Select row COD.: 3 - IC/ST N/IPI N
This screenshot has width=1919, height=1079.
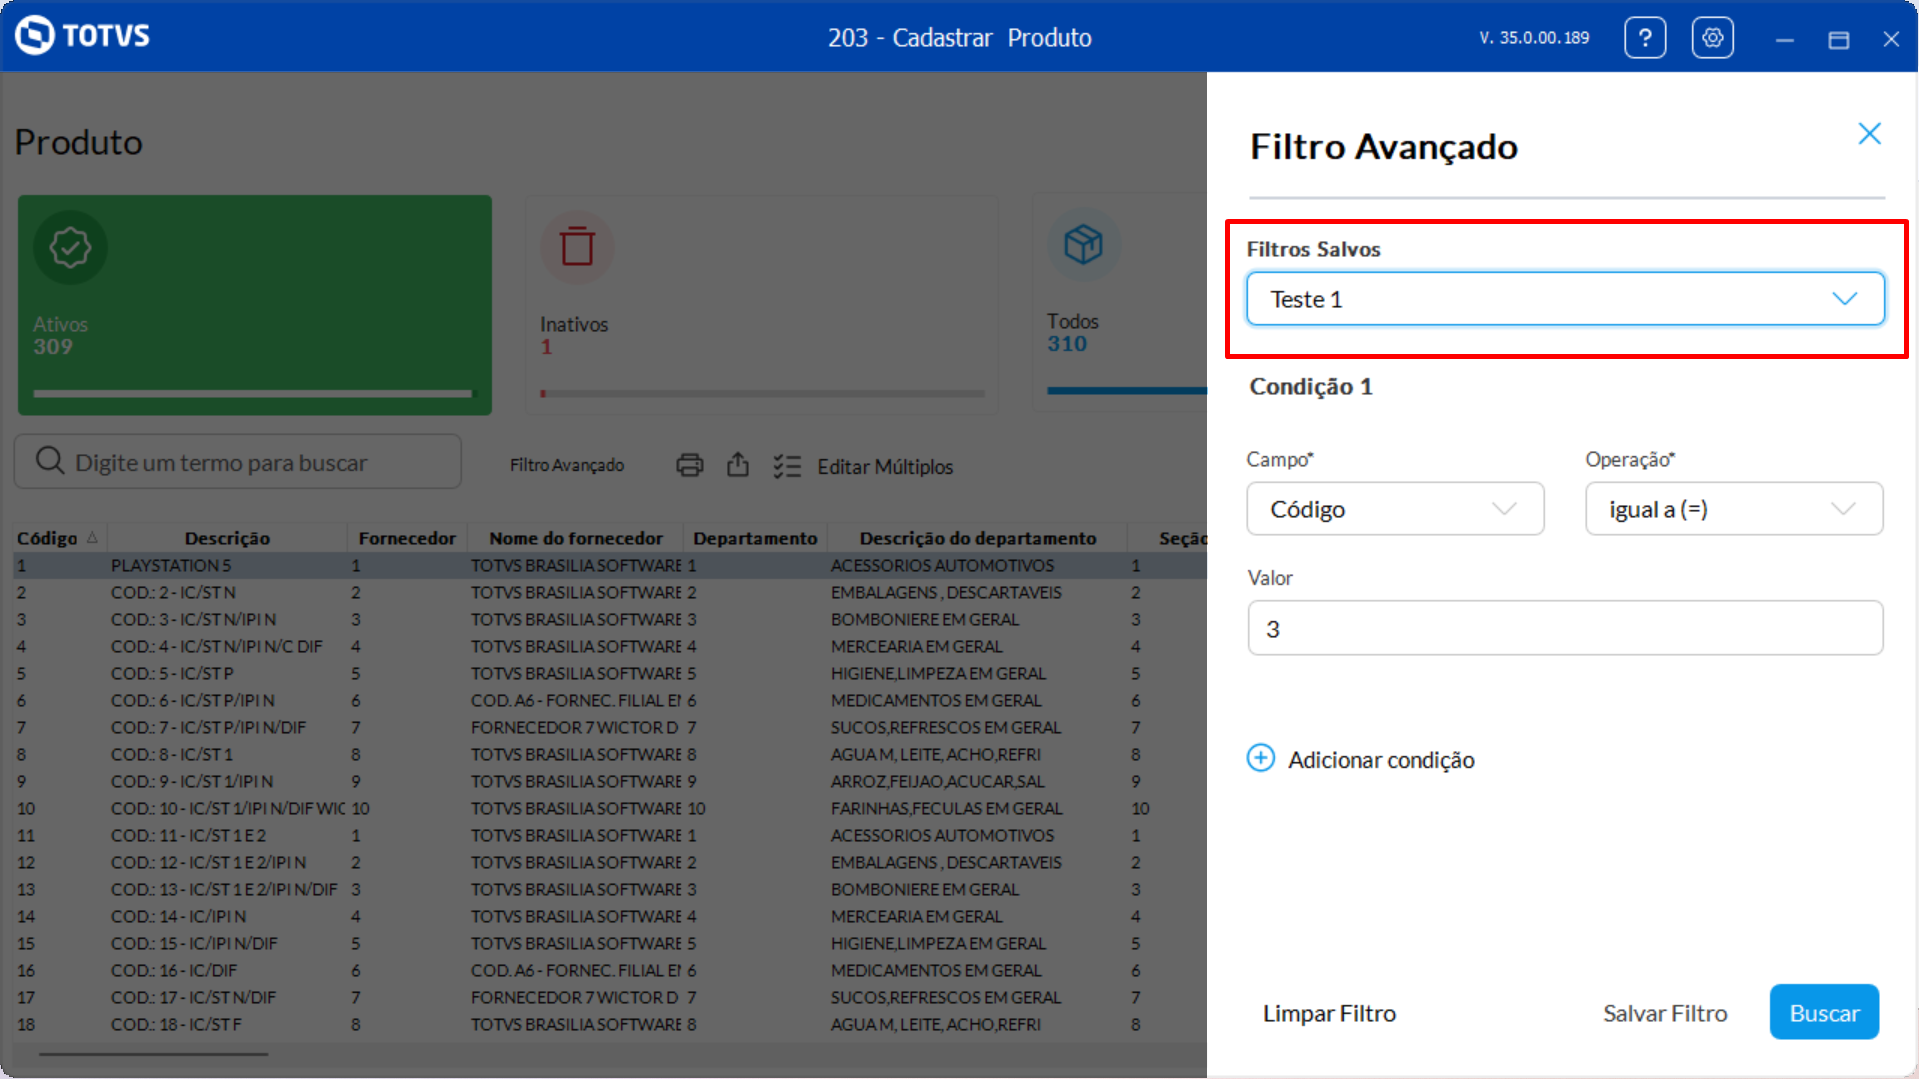point(610,619)
